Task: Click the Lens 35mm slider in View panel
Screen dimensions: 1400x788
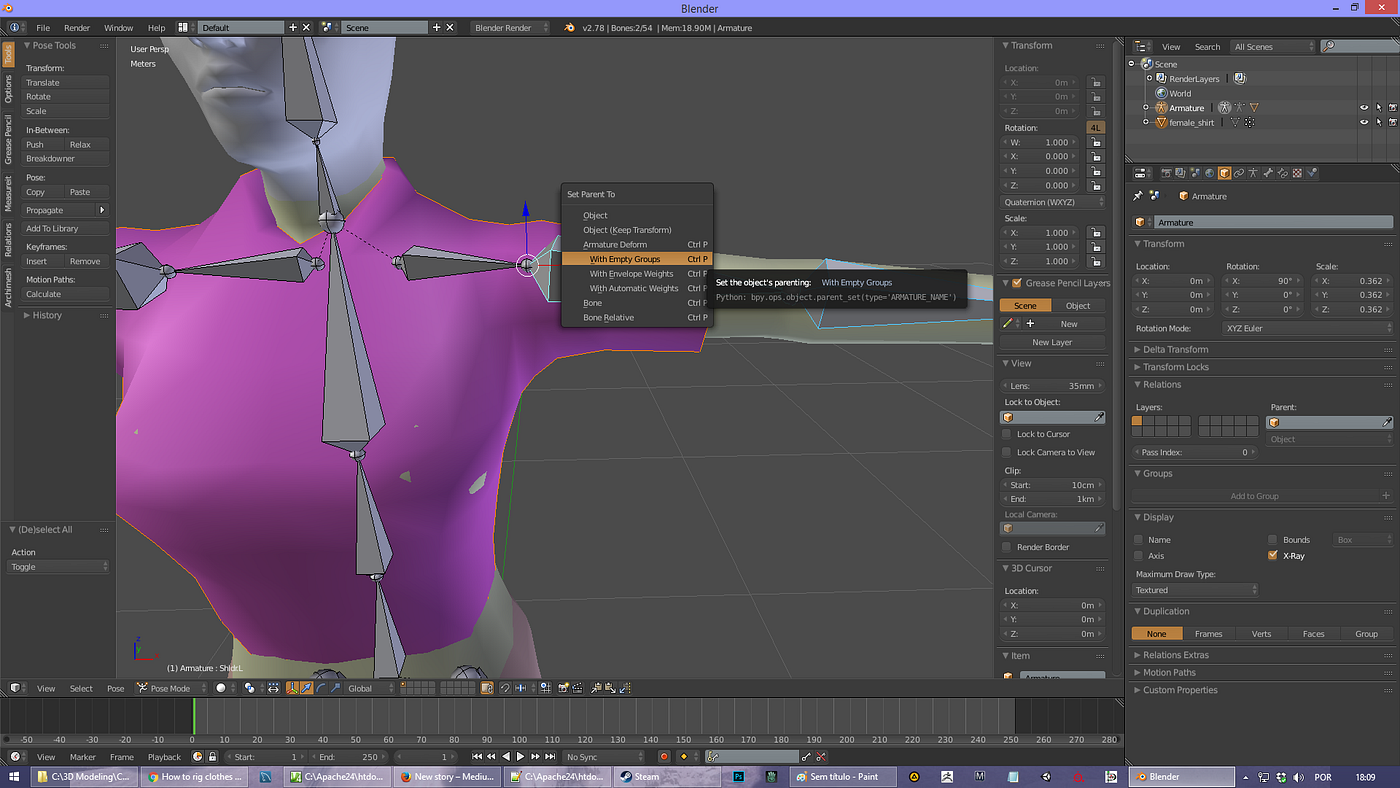Action: click(1052, 385)
